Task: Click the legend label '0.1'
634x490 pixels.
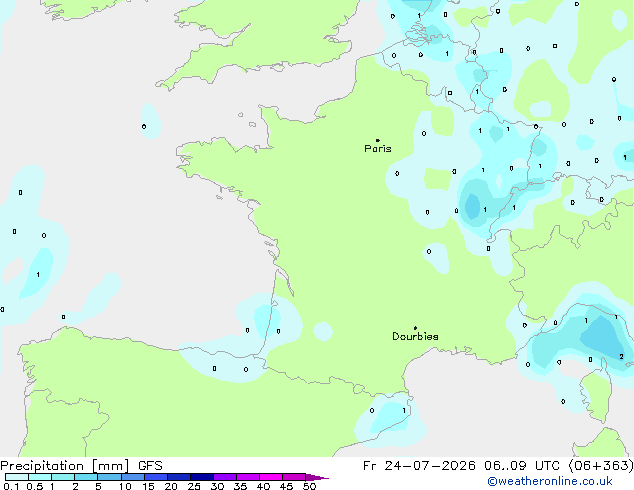Action: (11, 486)
